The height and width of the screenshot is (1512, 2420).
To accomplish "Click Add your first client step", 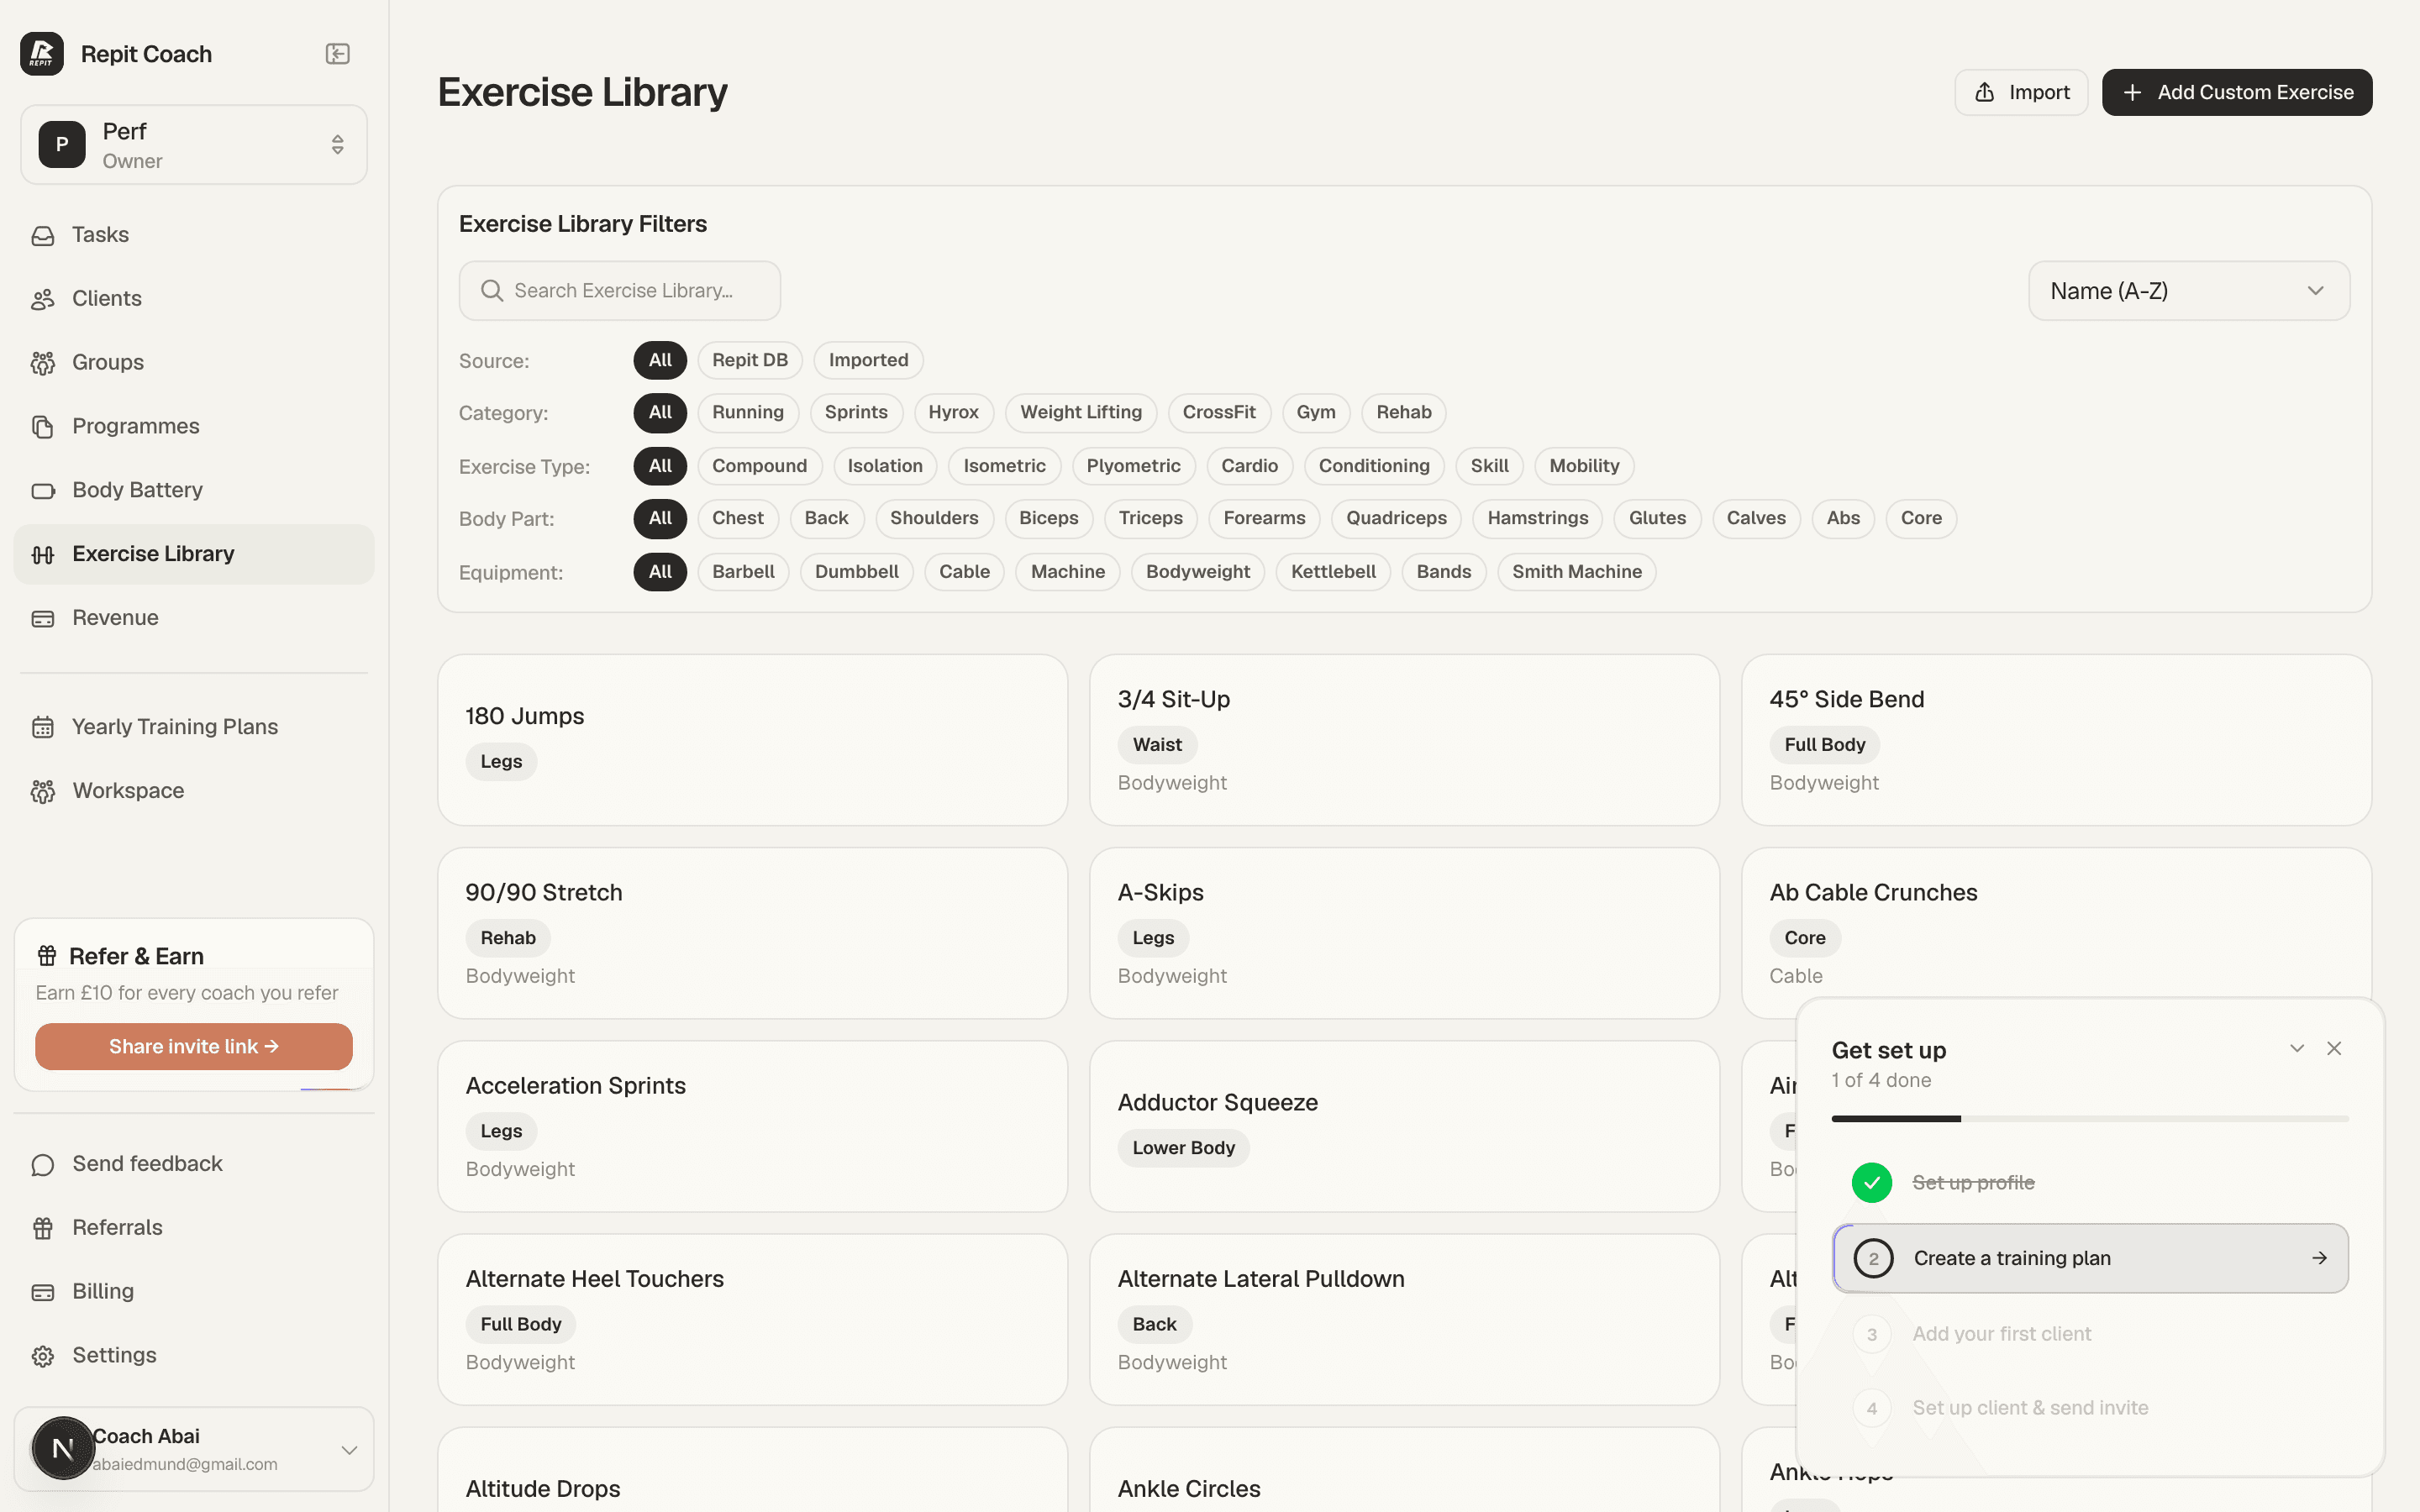I will (x=2090, y=1334).
